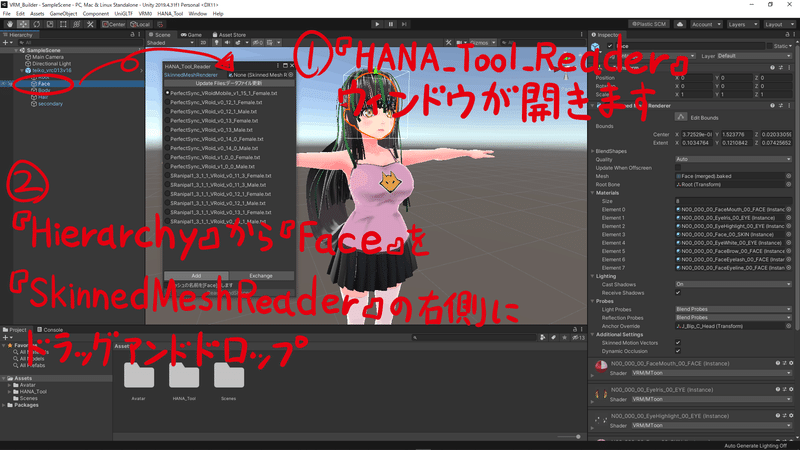The image size is (800, 450).
Task: Open the Shaded draw mode dropdown
Action: click(170, 43)
